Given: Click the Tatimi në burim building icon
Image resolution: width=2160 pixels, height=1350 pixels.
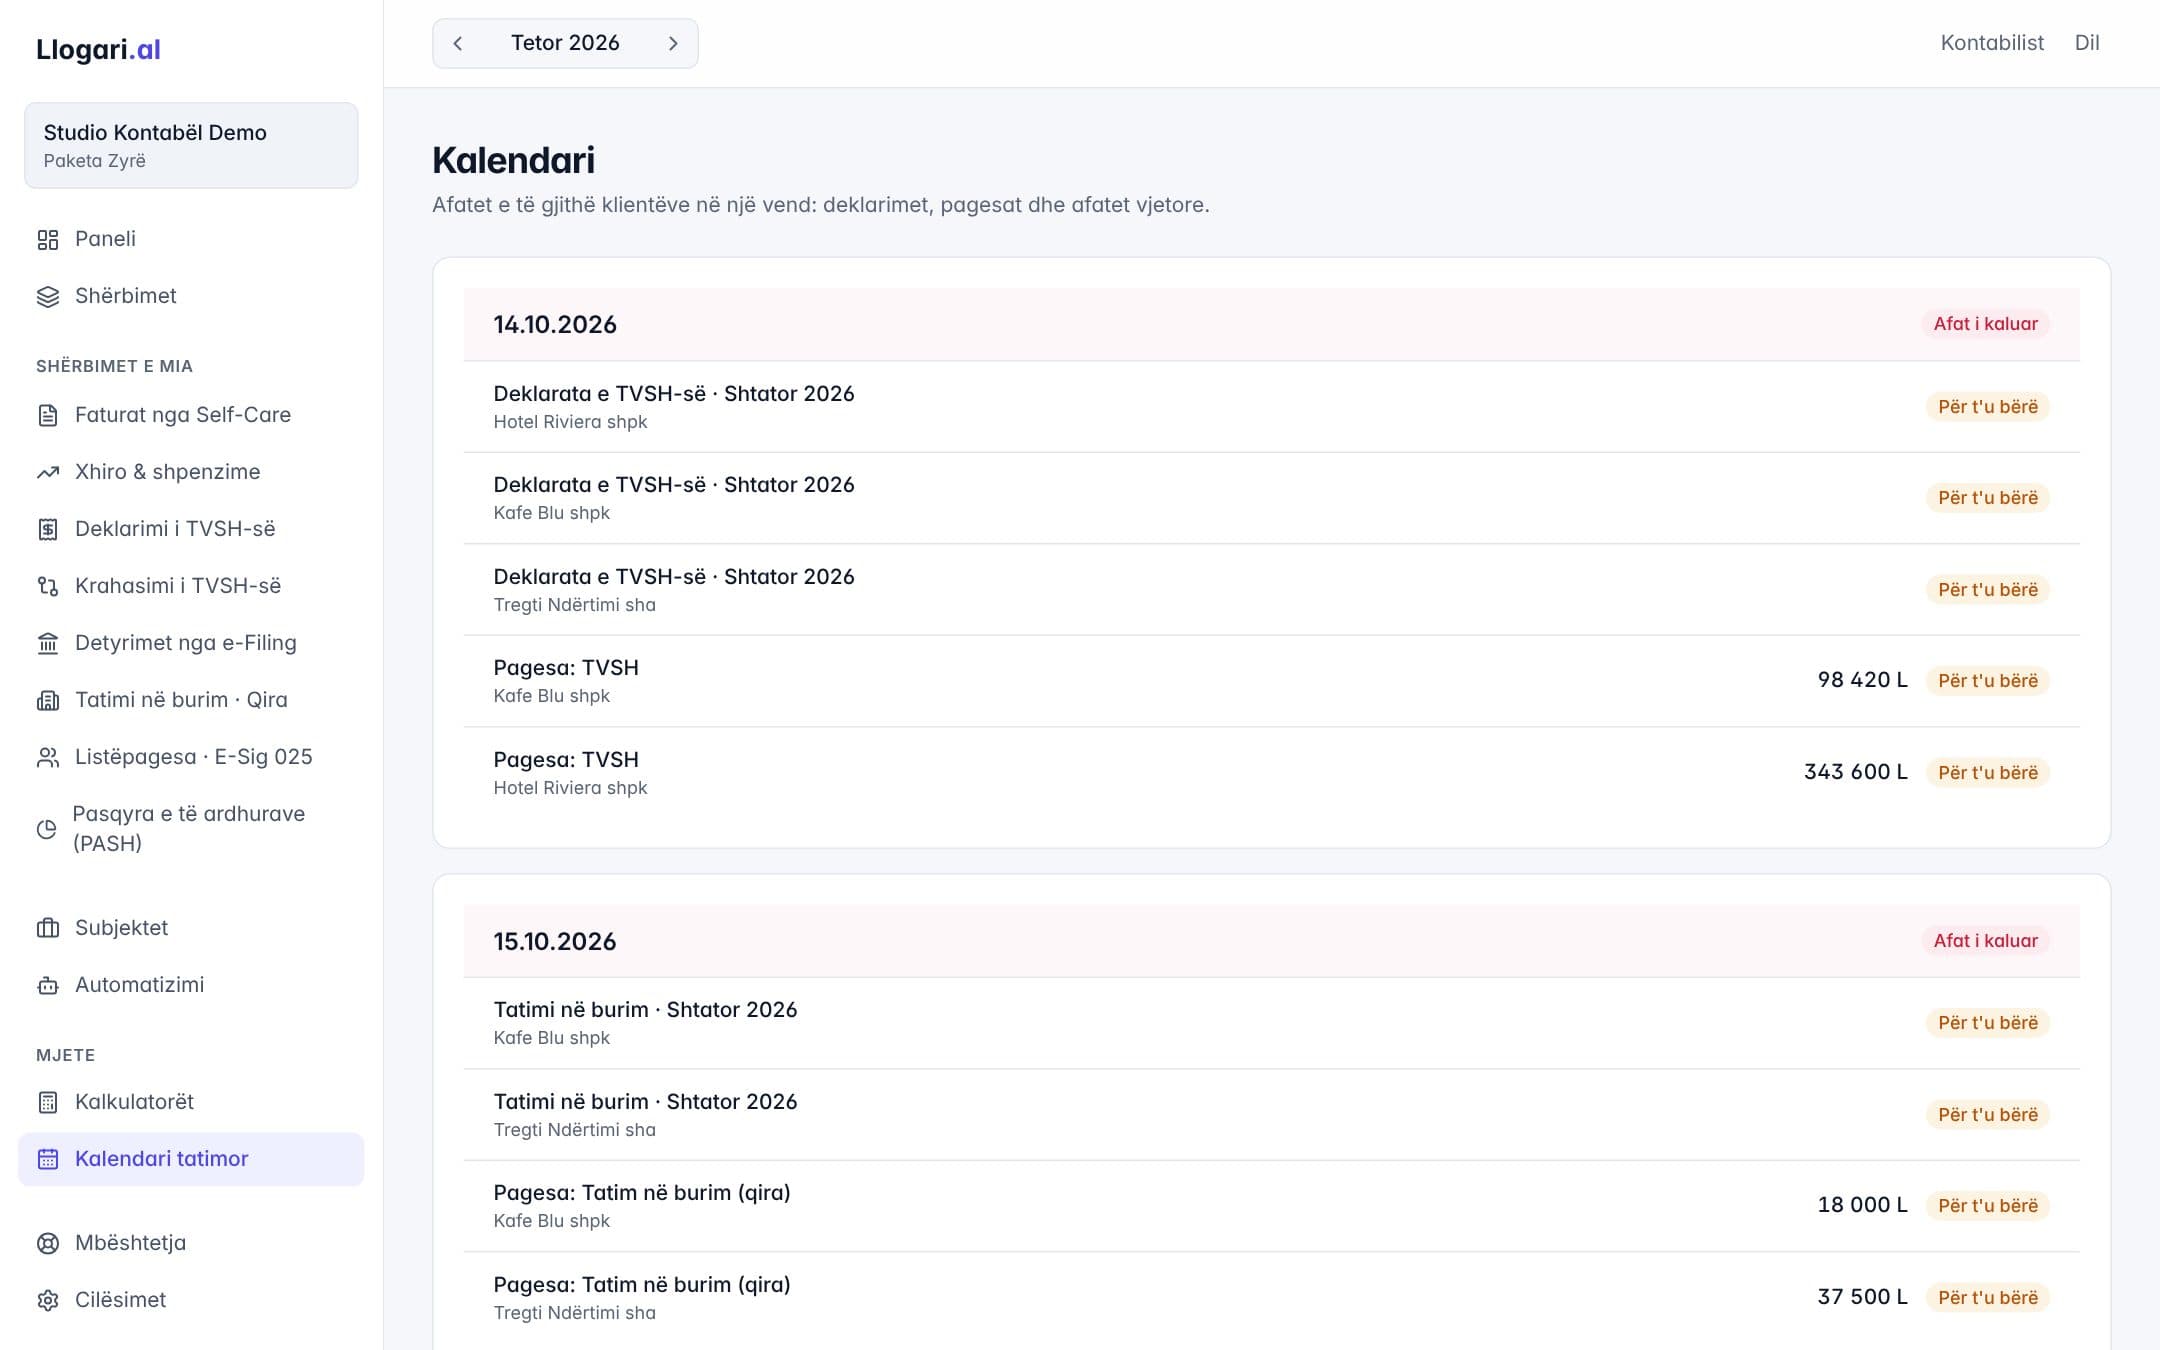Looking at the screenshot, I should coord(48,700).
